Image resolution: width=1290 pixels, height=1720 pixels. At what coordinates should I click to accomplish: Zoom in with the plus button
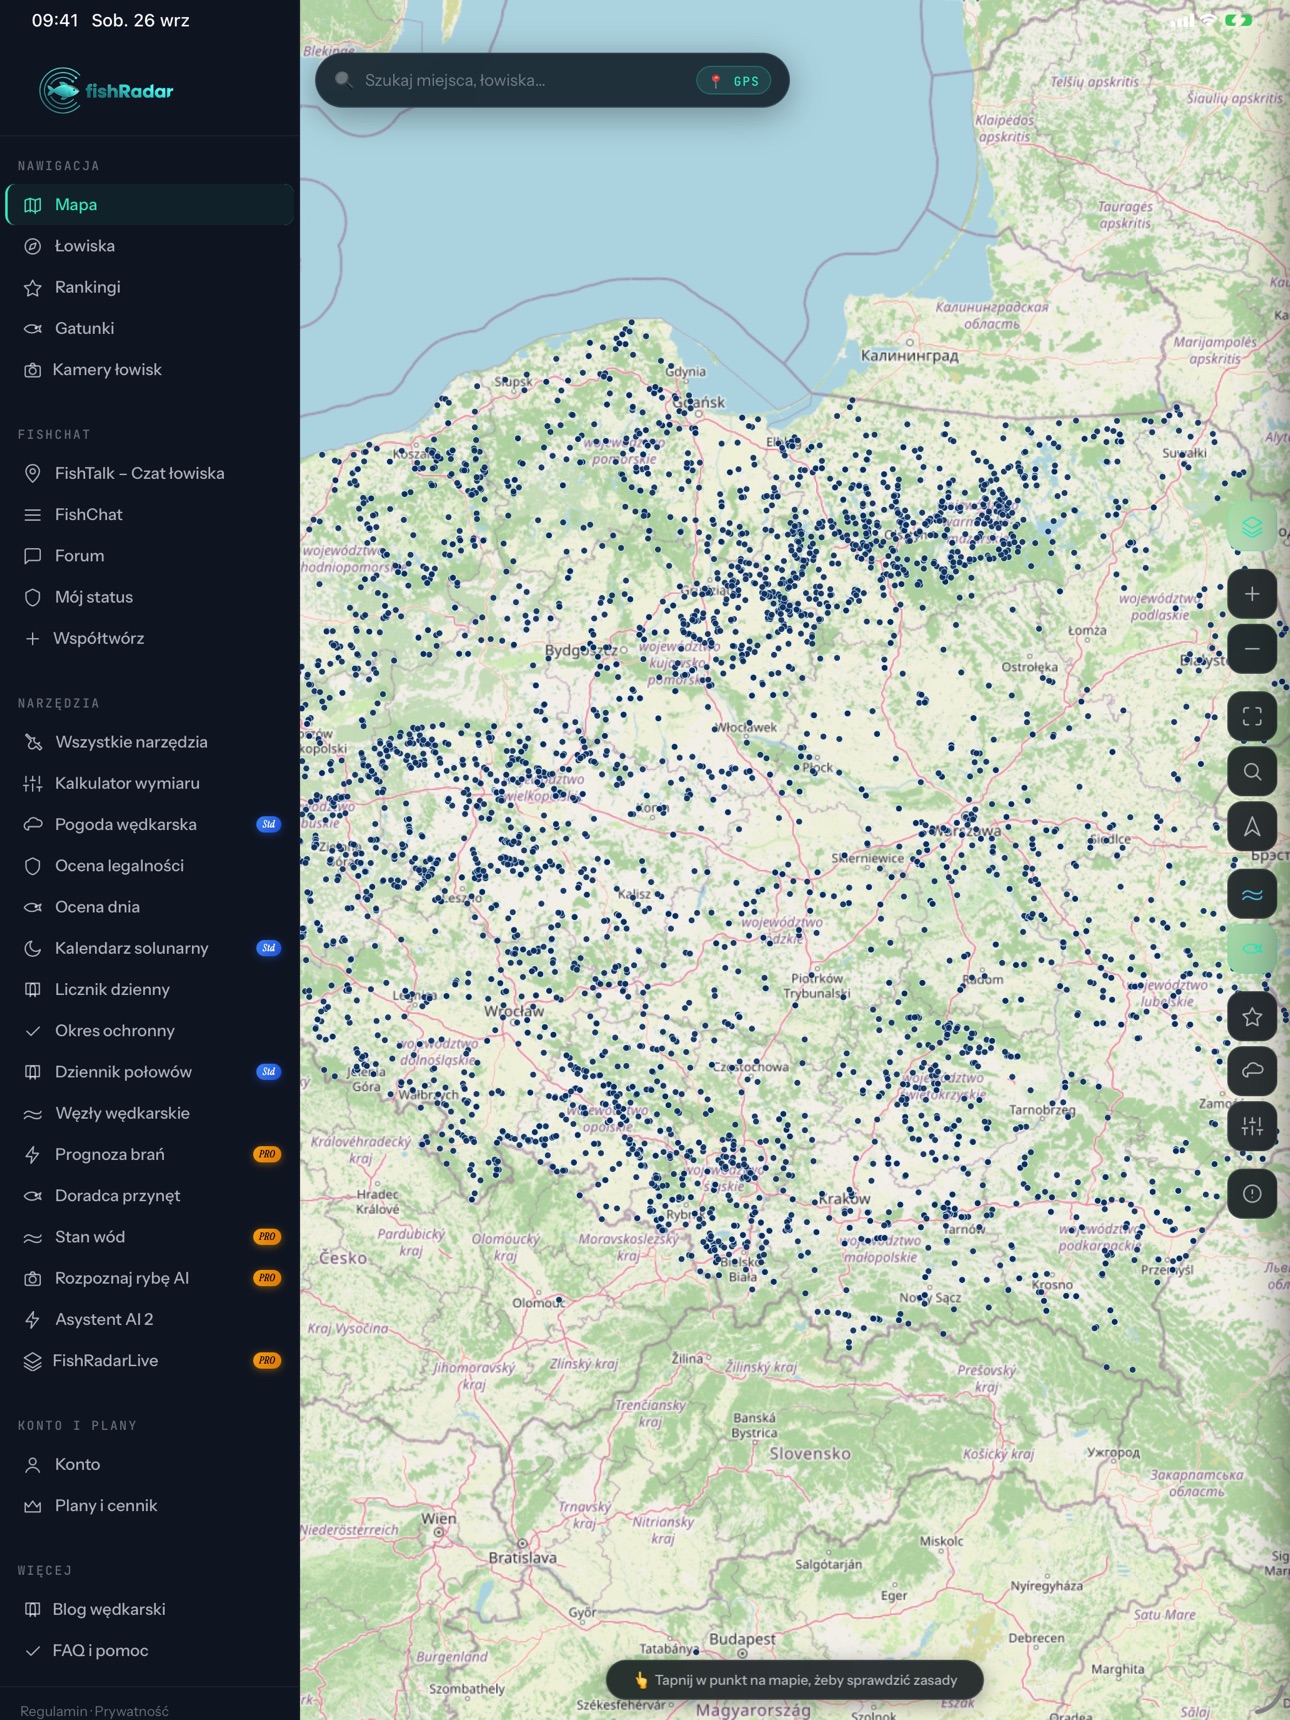1252,594
